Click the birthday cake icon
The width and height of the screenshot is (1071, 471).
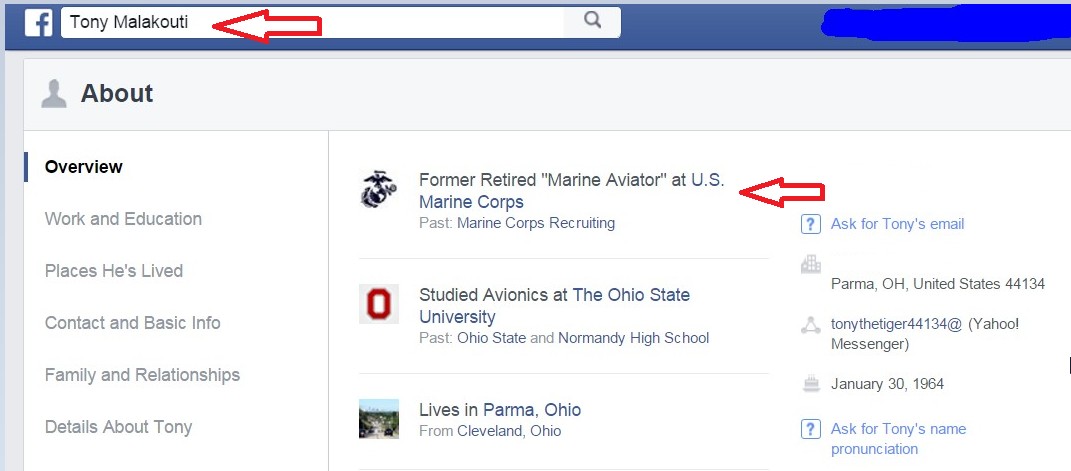(x=811, y=383)
